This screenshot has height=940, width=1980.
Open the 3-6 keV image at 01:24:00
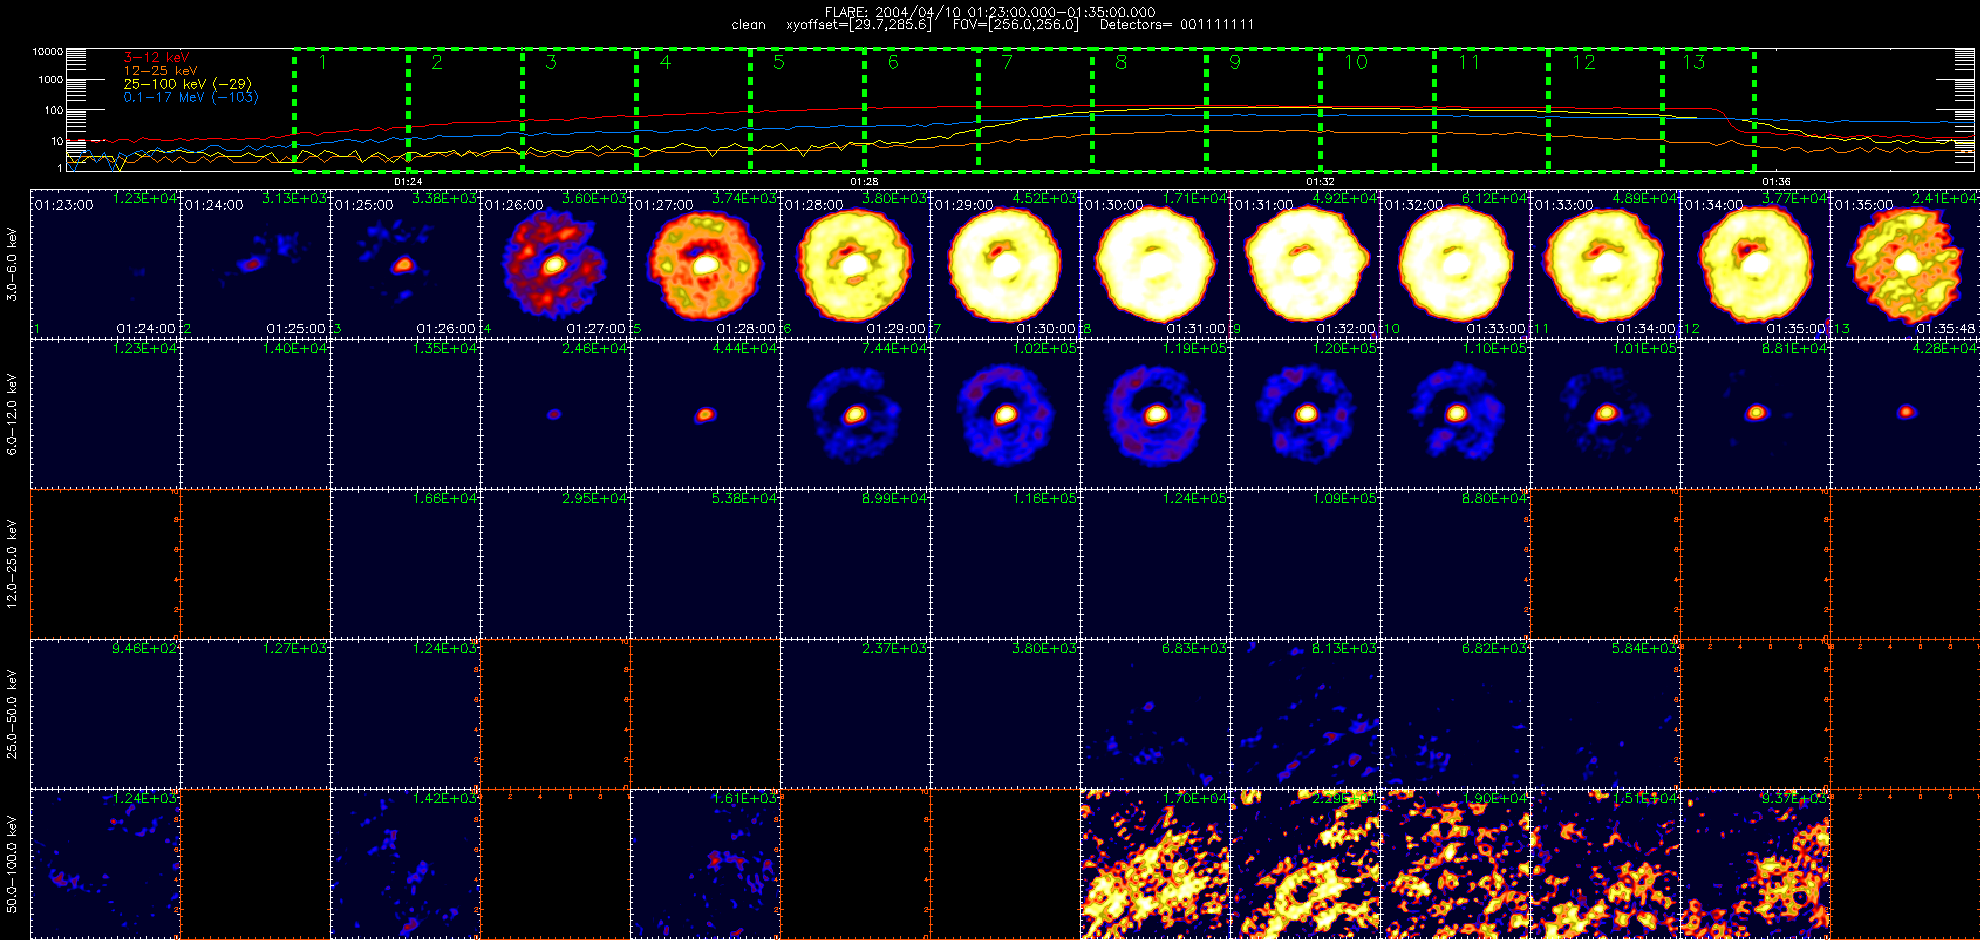[x=255, y=264]
